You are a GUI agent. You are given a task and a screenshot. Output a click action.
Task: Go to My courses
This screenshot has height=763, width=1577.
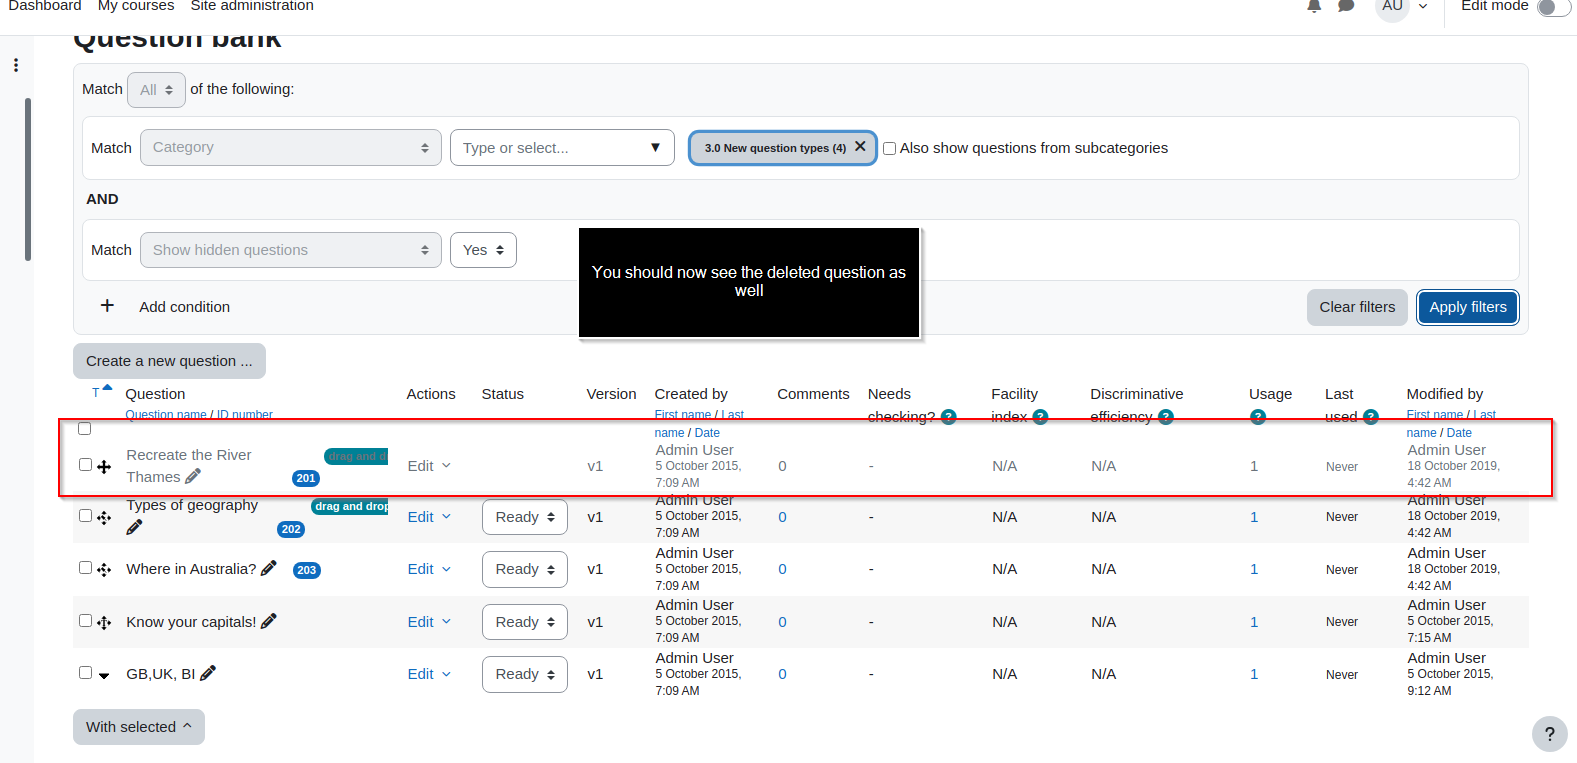pos(136,6)
